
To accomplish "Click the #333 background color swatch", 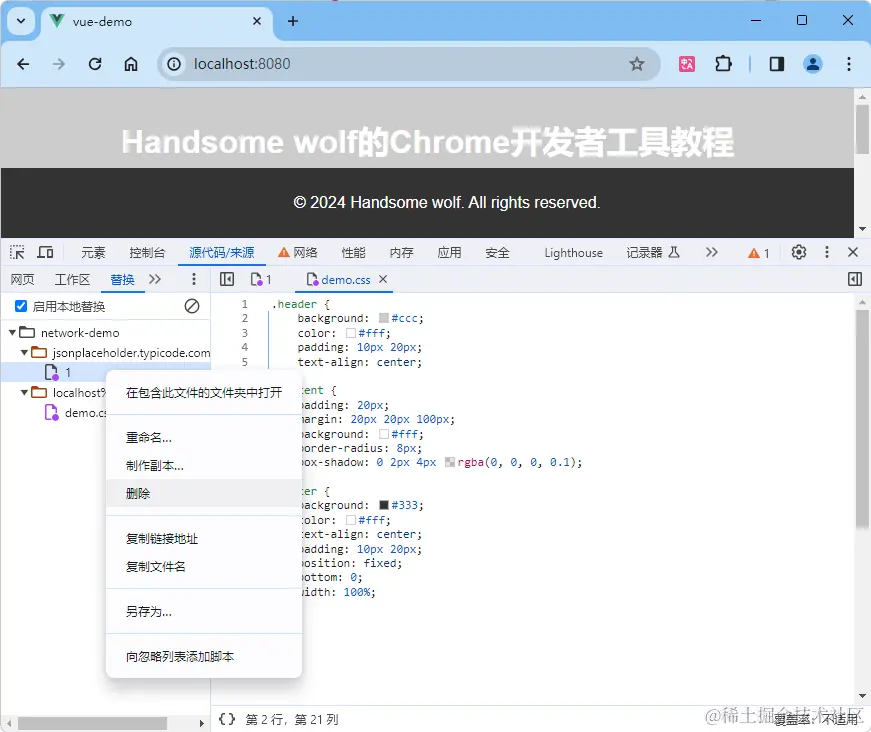I will [x=383, y=505].
